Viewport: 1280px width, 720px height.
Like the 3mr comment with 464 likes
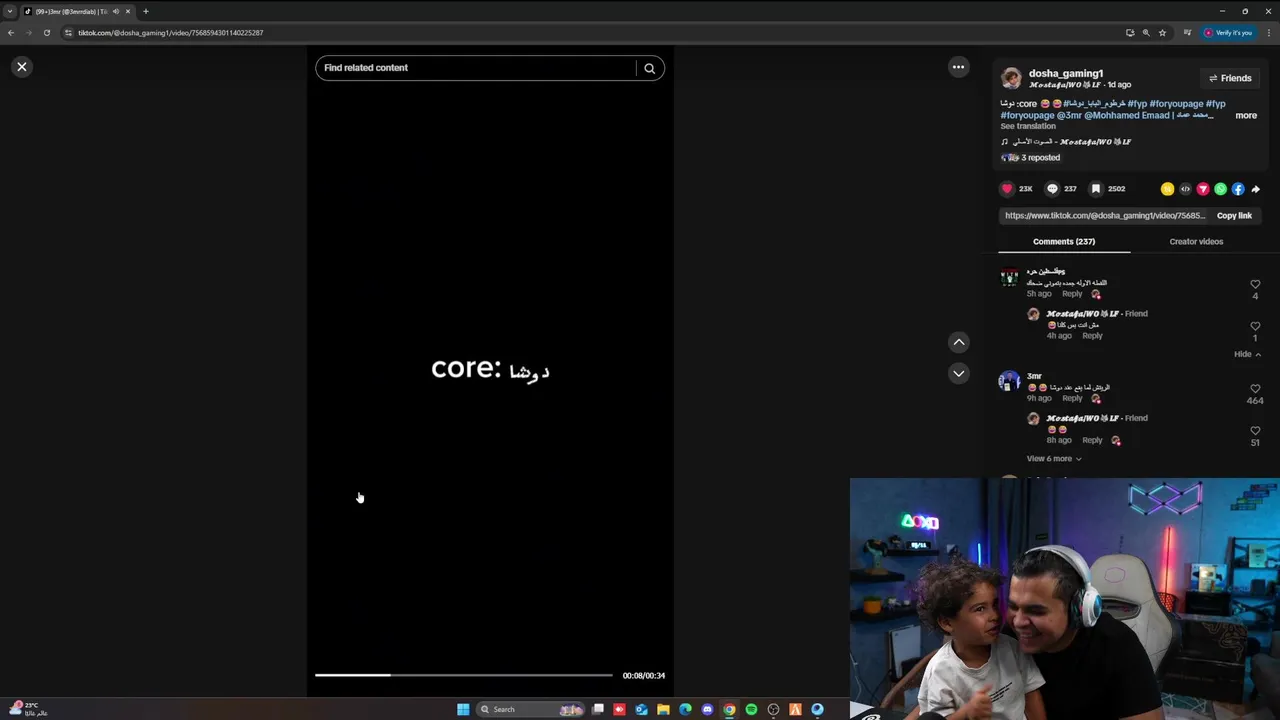click(x=1255, y=389)
